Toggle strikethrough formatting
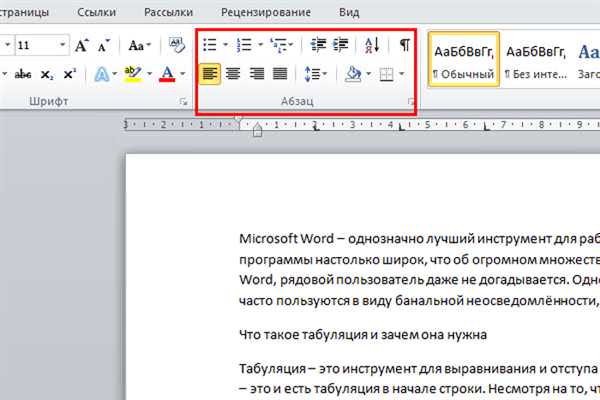Image resolution: width=600 pixels, height=400 pixels. [23, 74]
